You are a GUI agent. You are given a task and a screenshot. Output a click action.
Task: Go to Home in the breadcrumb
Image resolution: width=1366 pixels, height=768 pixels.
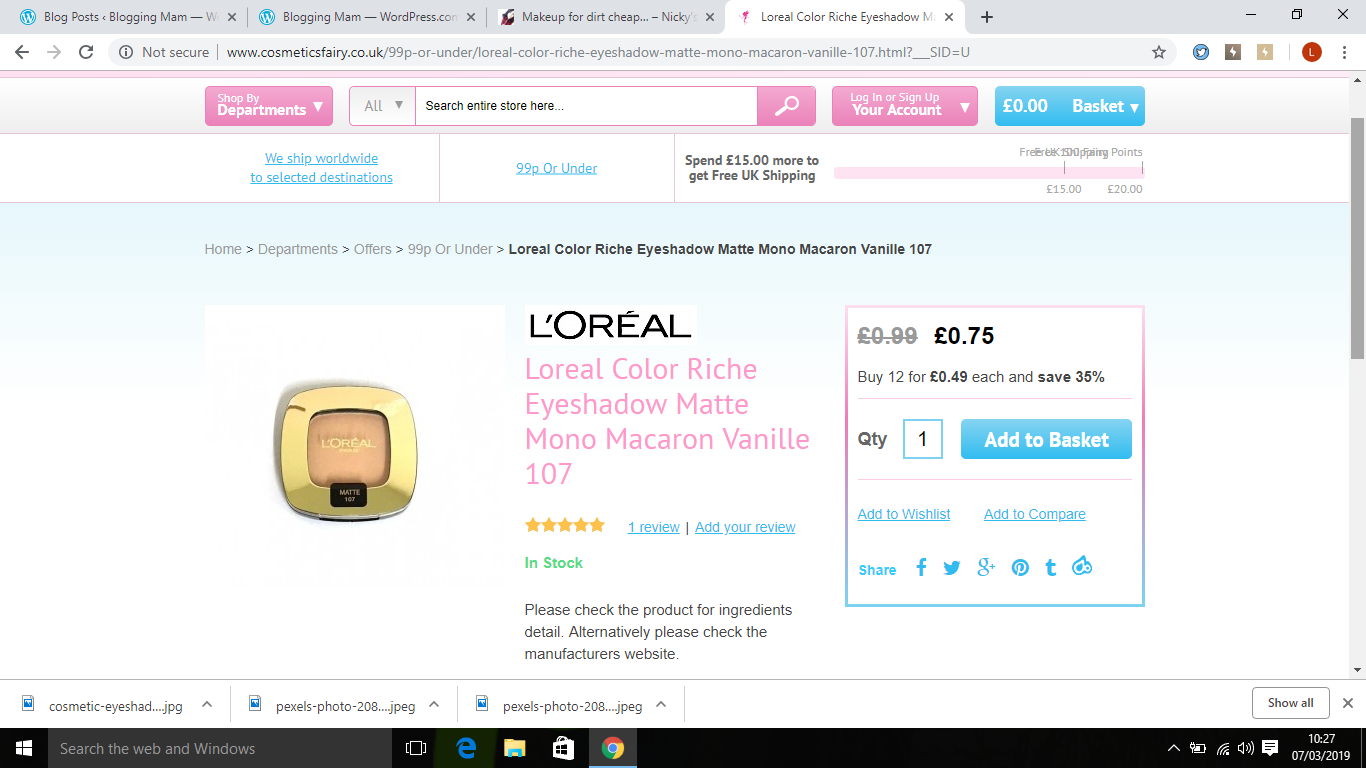pos(223,249)
